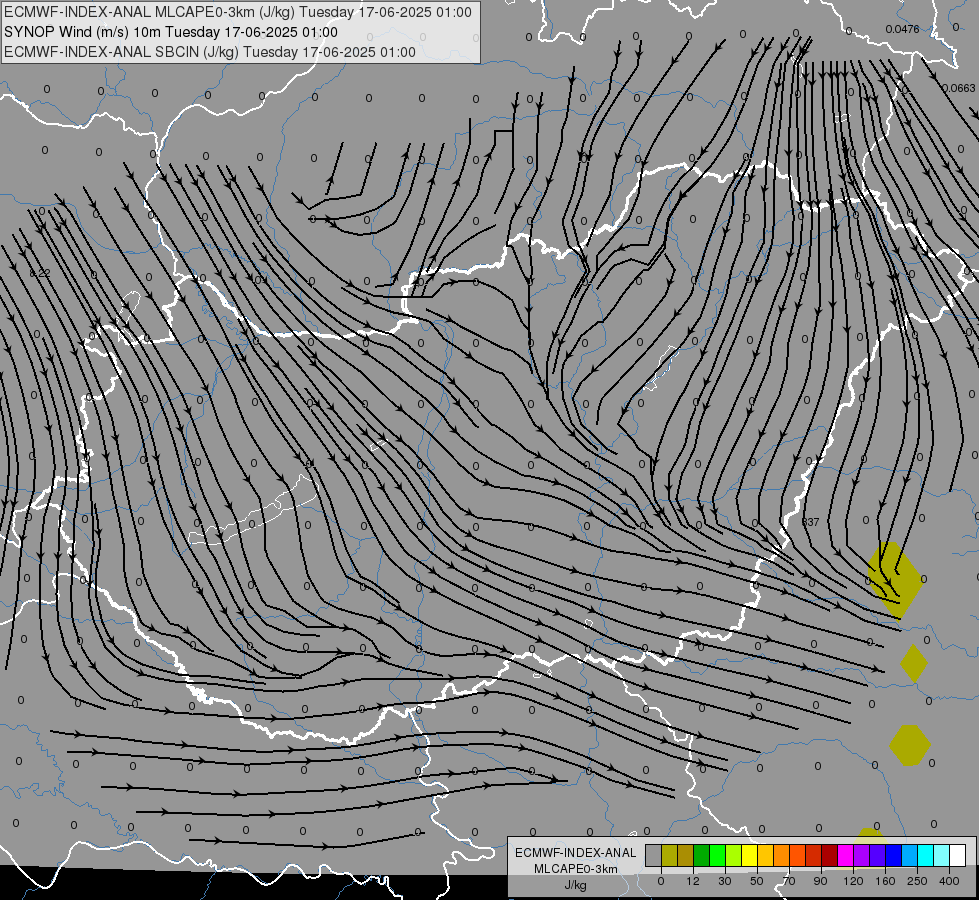Click the largest olive MLCAPE hexagon patch
The width and height of the screenshot is (979, 900).
895,580
